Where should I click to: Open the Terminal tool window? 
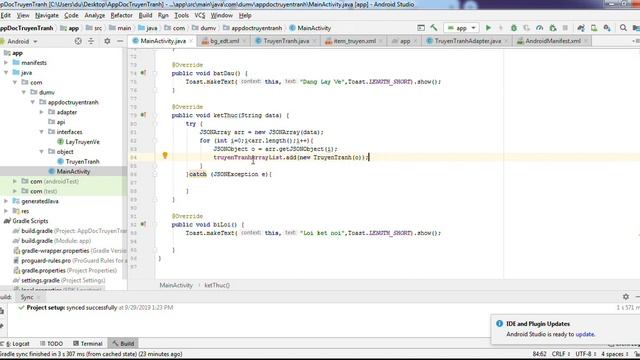pos(88,344)
